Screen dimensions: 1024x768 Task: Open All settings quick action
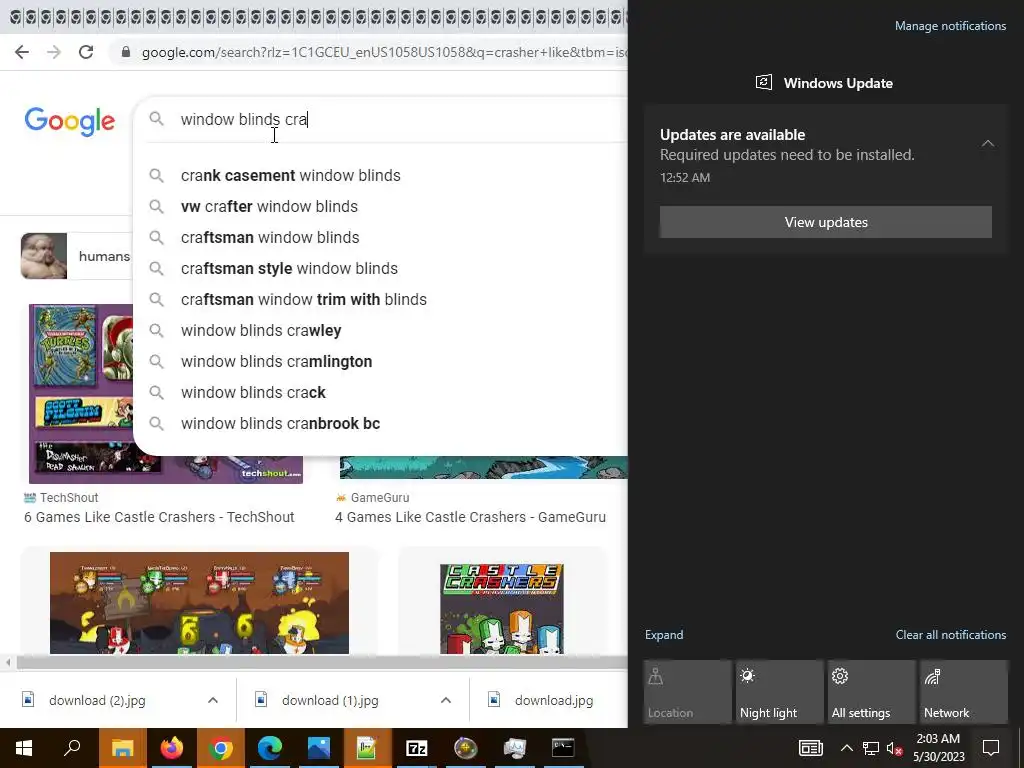point(872,692)
